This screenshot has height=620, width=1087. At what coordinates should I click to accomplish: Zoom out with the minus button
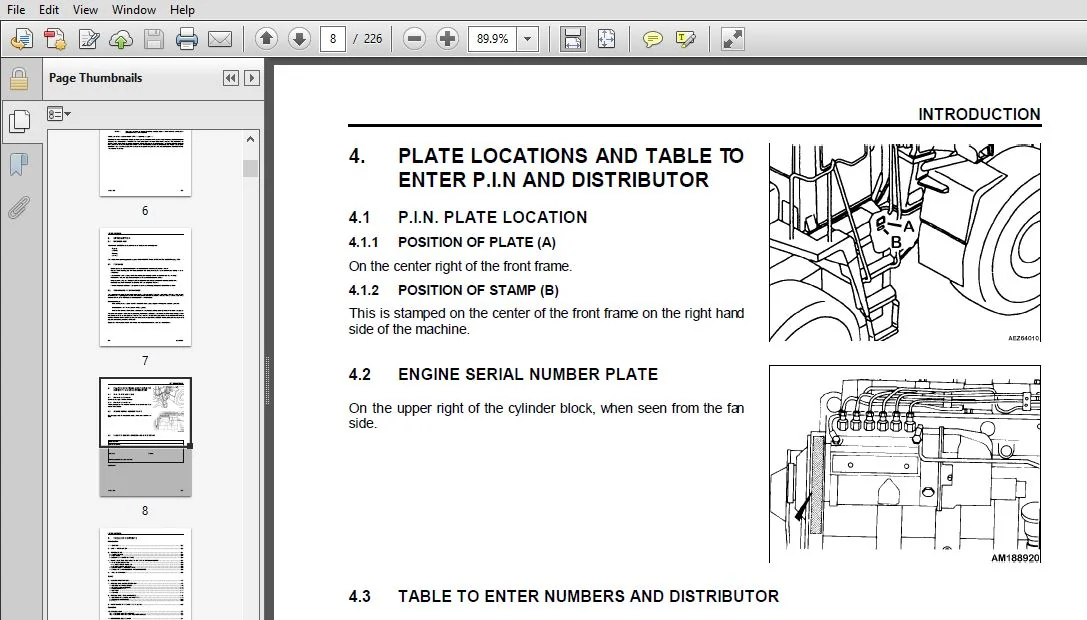[414, 39]
